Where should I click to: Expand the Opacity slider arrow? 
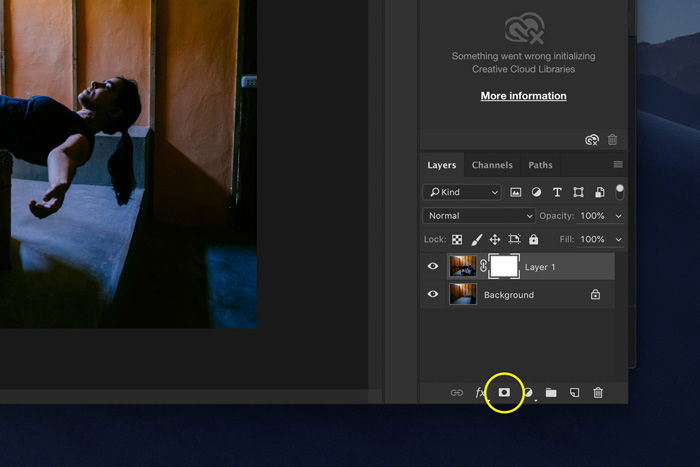click(x=619, y=216)
